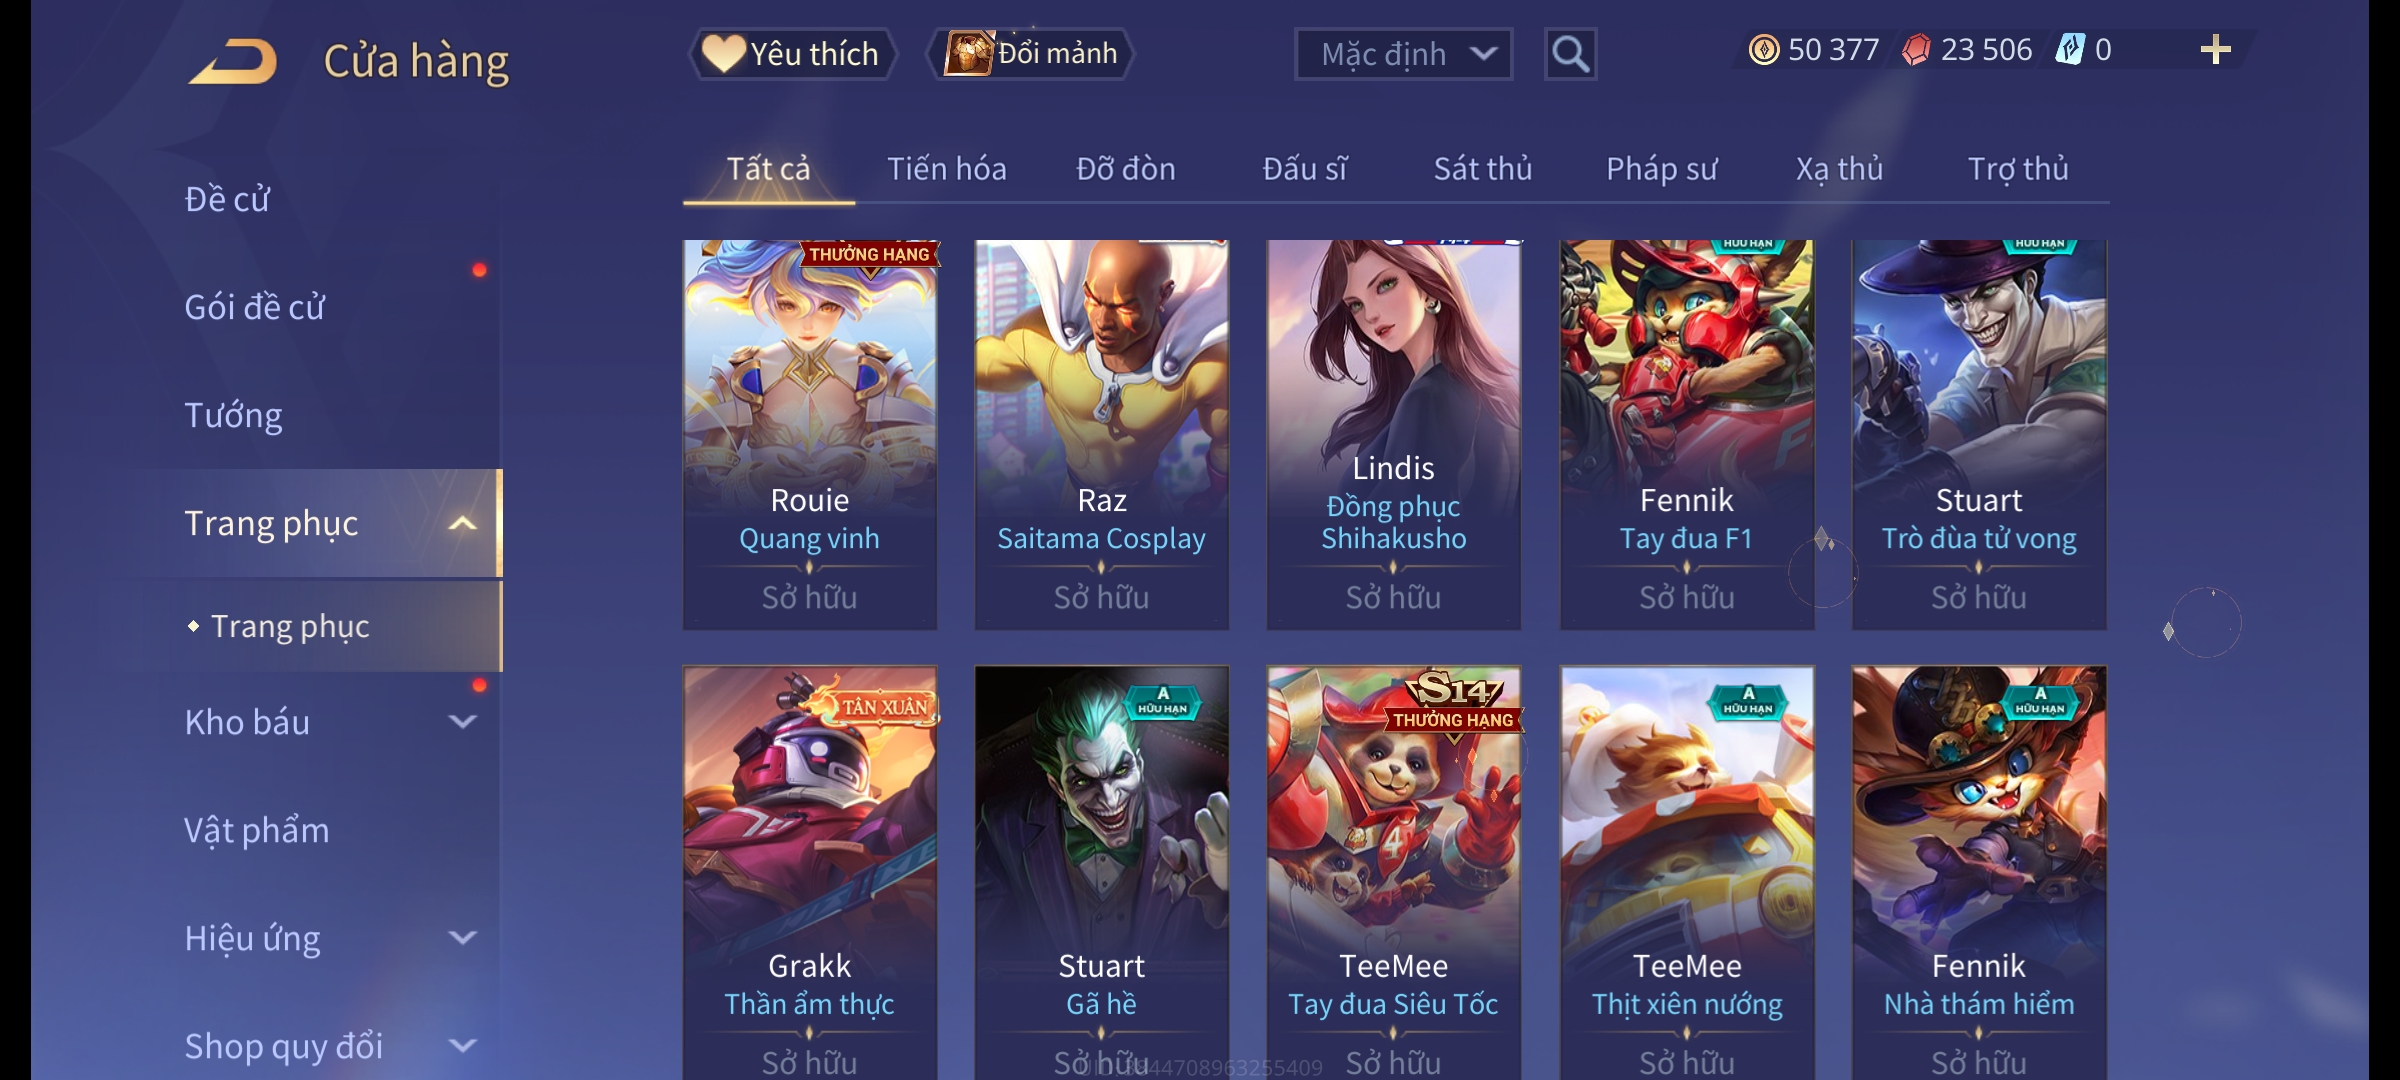Click the plus icon to add currency
The image size is (2400, 1080).
(x=2216, y=50)
